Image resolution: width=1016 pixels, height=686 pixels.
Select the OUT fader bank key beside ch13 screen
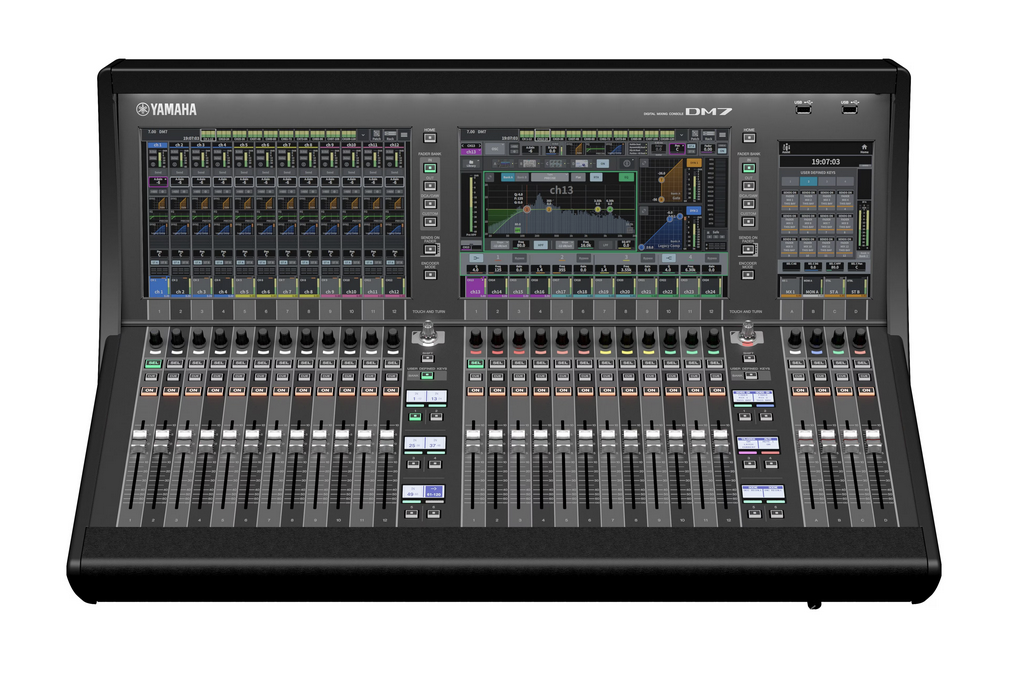point(749,186)
